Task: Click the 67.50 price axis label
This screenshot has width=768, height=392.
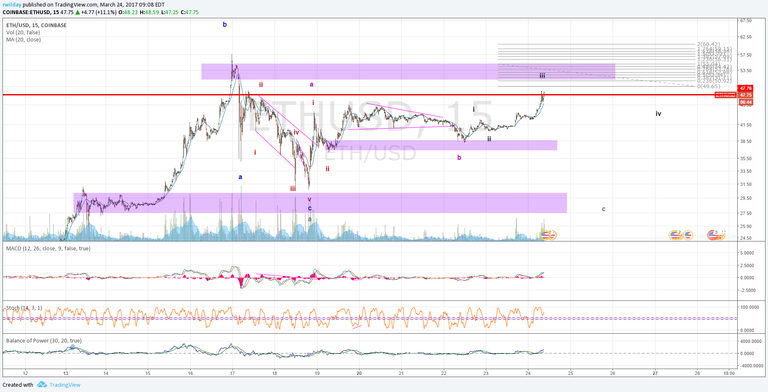Action: (745, 21)
